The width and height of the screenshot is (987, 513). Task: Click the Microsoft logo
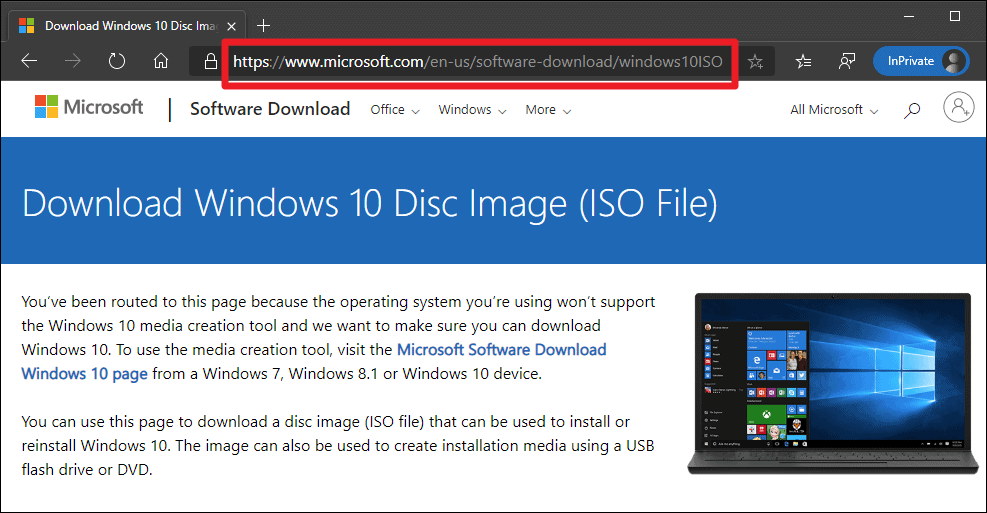tap(89, 107)
